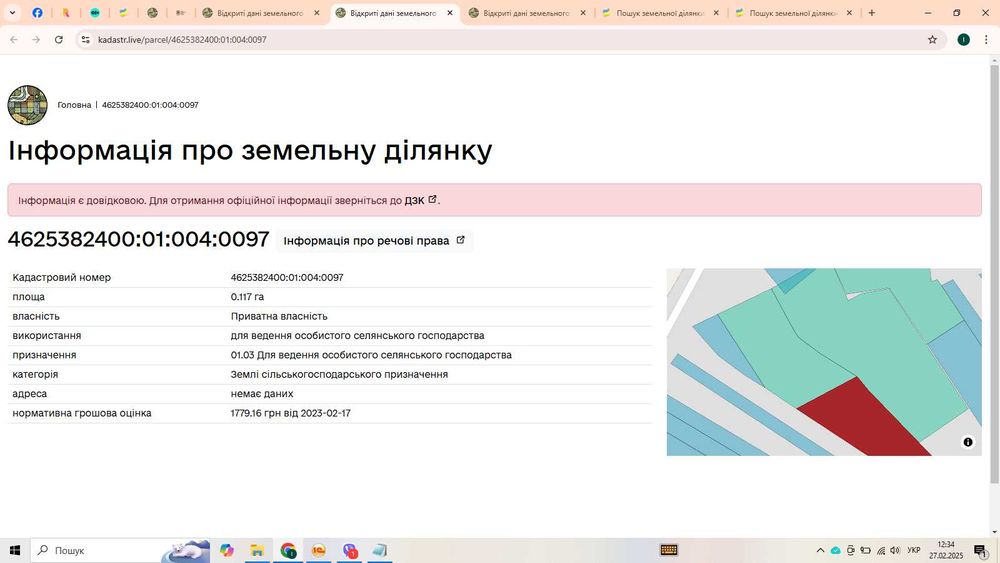This screenshot has height=563, width=1000.
Task: Open the touch keyboard icon
Action: click(669, 550)
